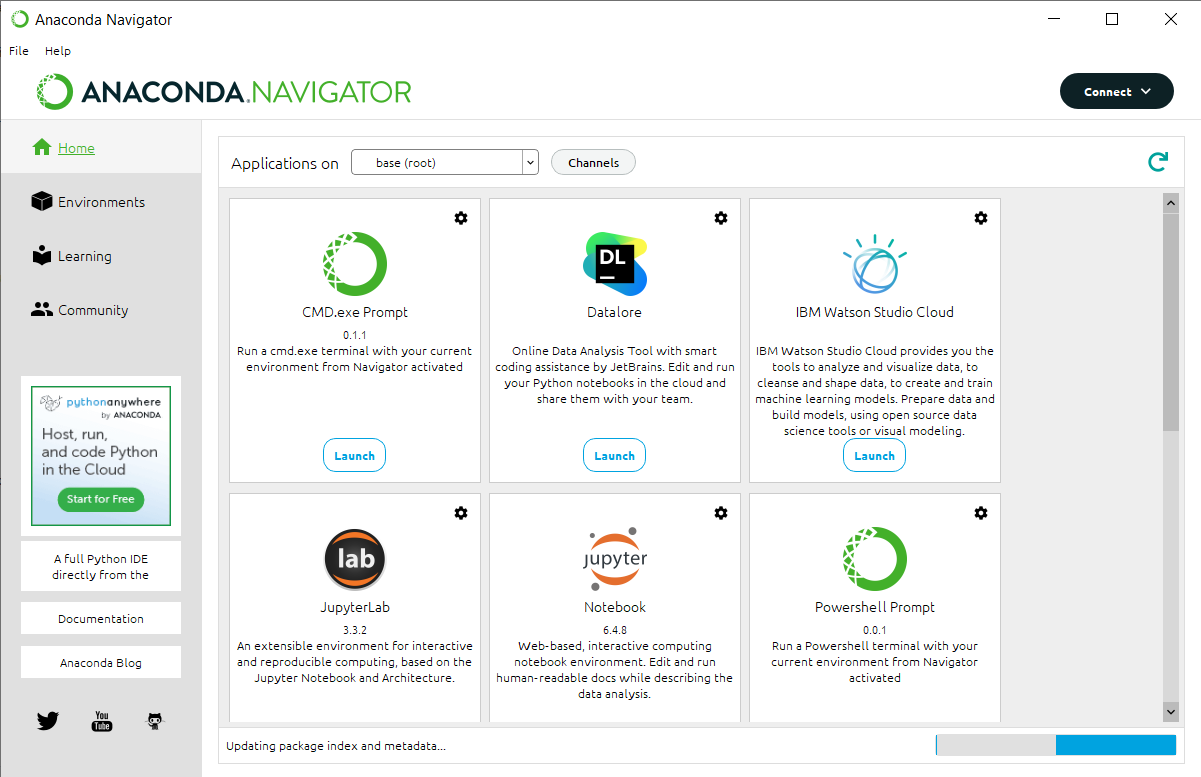Click the Powershell Prompt title text
Viewport: 1201px width, 777px height.
[x=875, y=607]
